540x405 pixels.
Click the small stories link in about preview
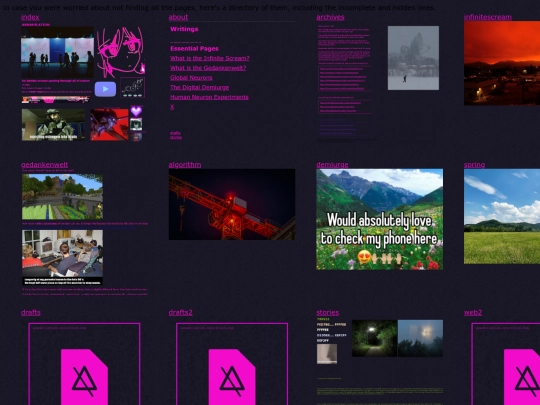176,137
